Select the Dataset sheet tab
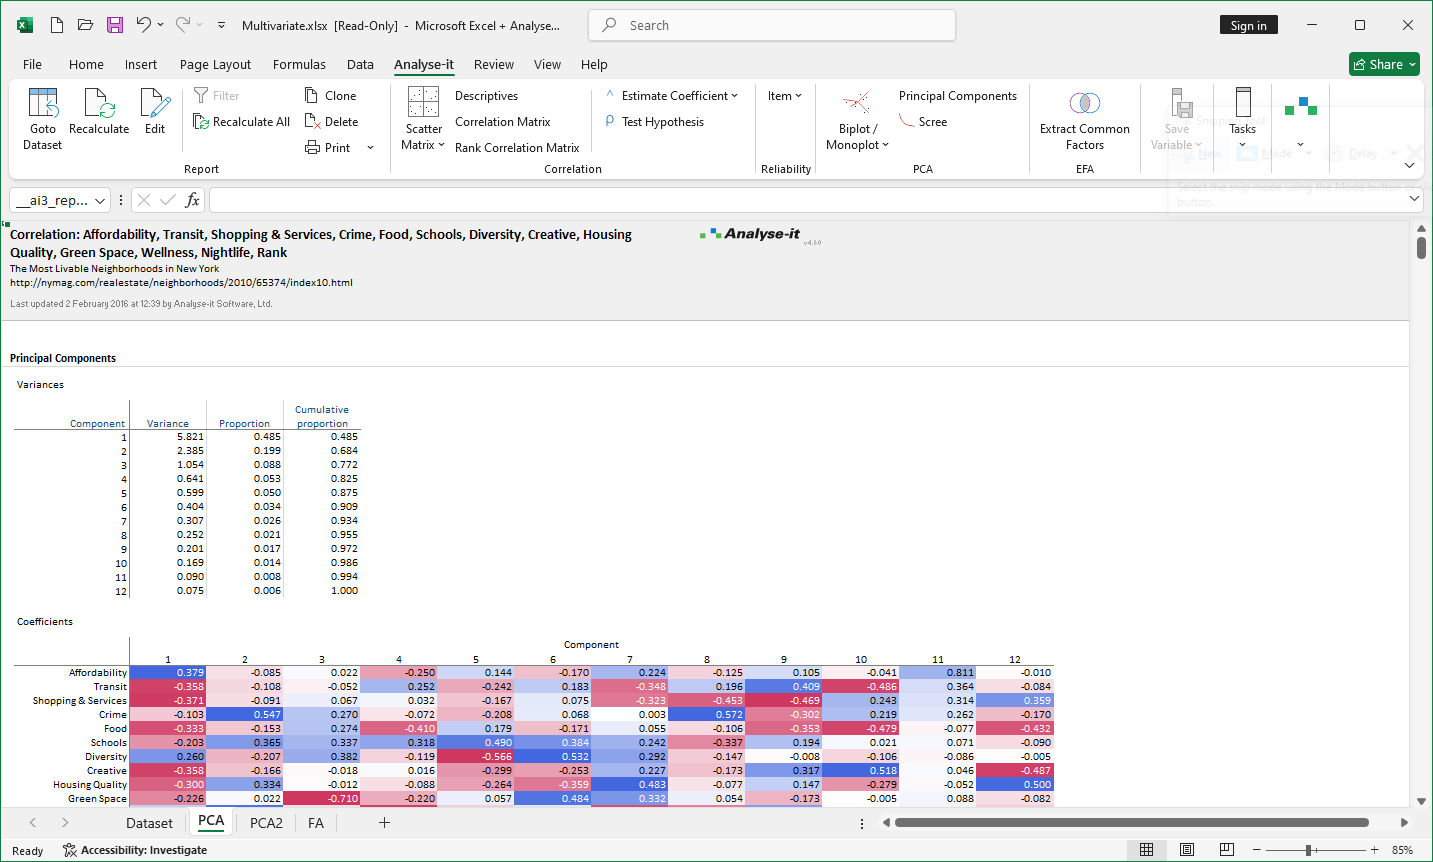 click(149, 823)
